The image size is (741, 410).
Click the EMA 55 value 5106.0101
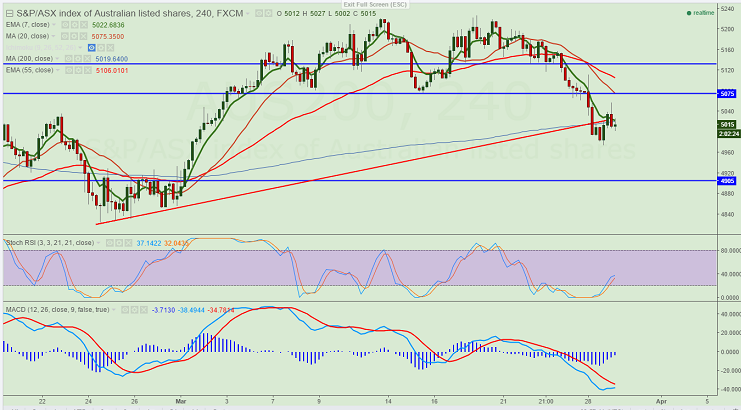click(112, 70)
